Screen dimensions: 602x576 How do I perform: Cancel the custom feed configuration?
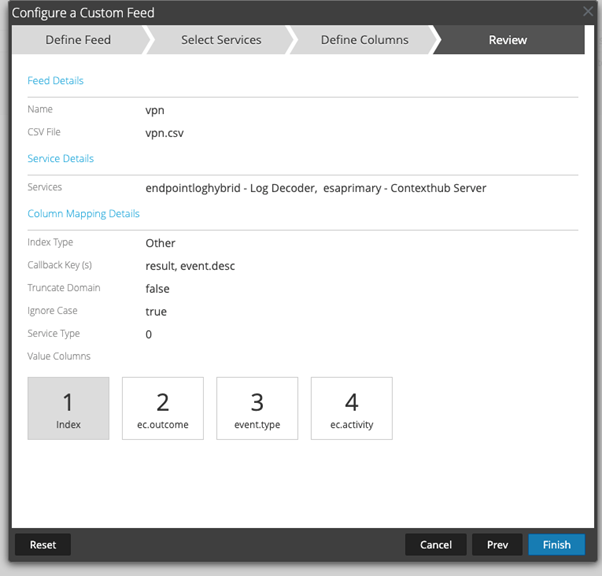click(x=436, y=545)
